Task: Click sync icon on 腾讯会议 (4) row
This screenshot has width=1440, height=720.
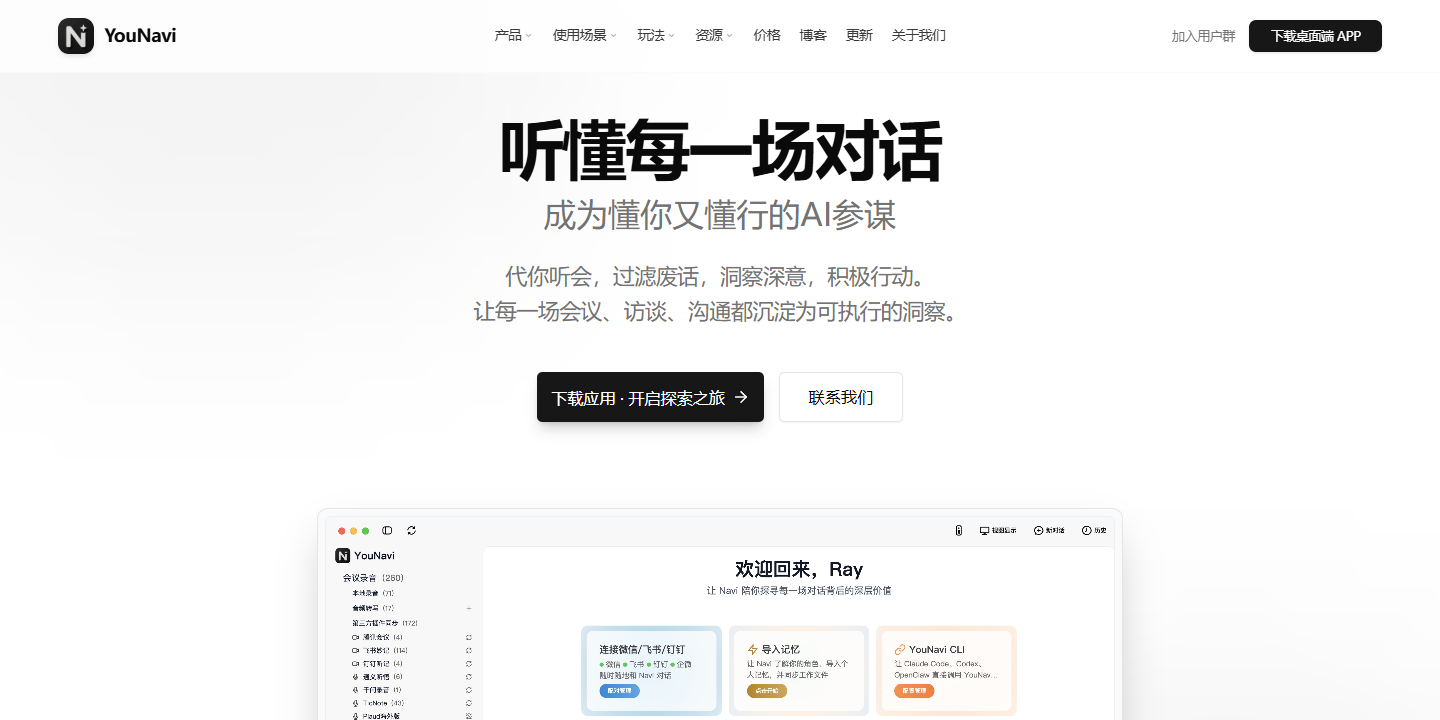Action: click(x=469, y=637)
